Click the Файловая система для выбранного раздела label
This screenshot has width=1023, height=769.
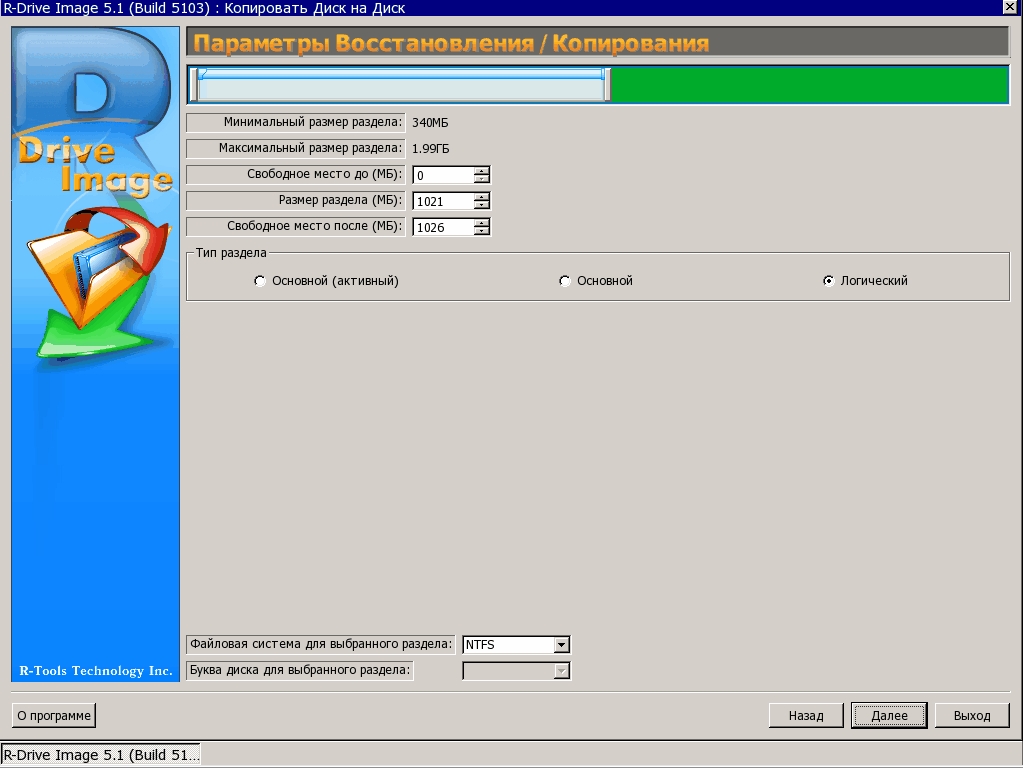[321, 644]
